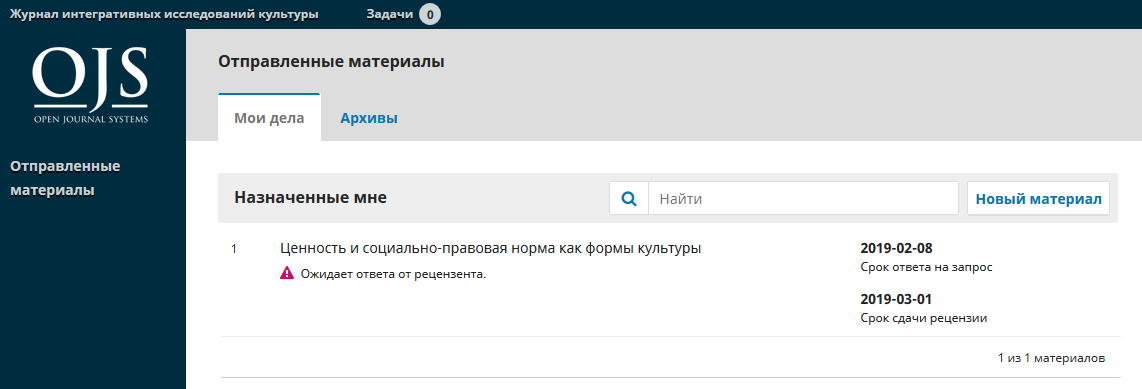1142x389 pixels.
Task: Click the Найти search input field
Action: (803, 198)
